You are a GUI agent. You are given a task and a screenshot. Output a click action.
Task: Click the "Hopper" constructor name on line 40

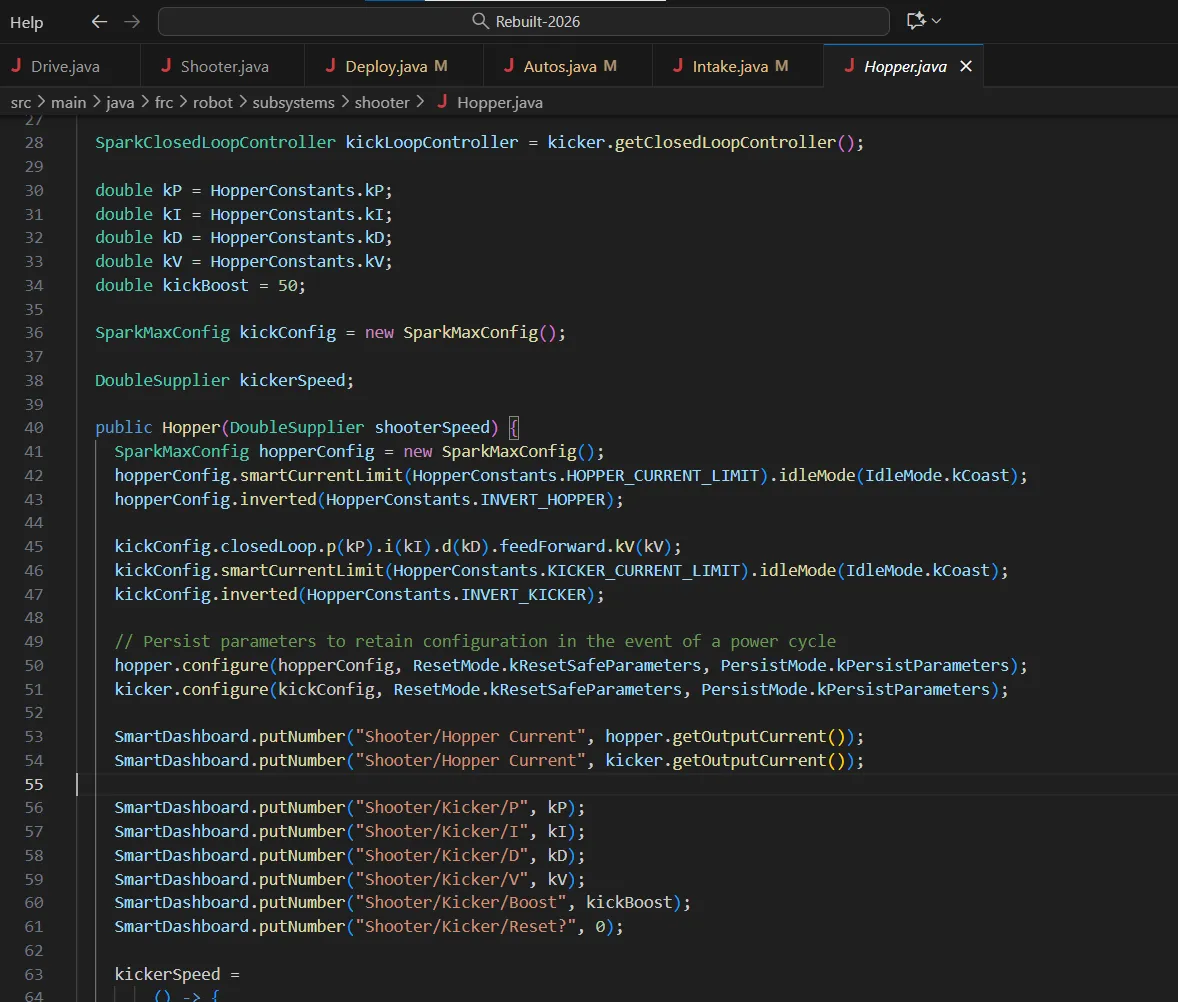(191, 427)
